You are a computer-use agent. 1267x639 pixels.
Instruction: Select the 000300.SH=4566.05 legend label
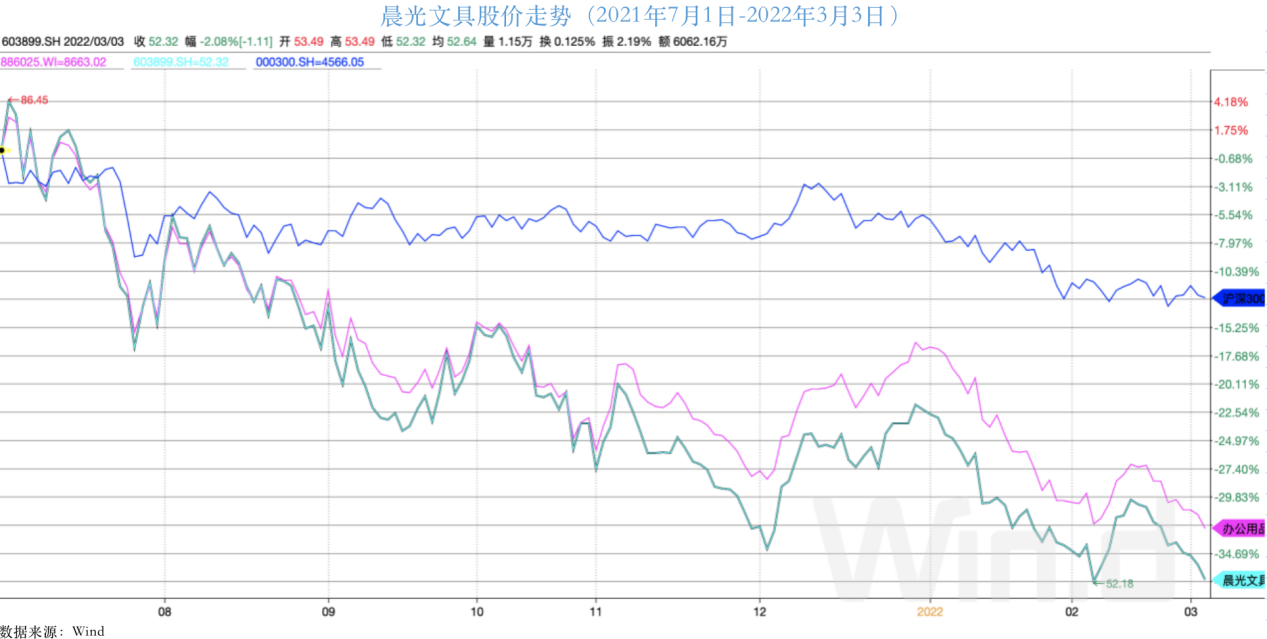tap(309, 62)
